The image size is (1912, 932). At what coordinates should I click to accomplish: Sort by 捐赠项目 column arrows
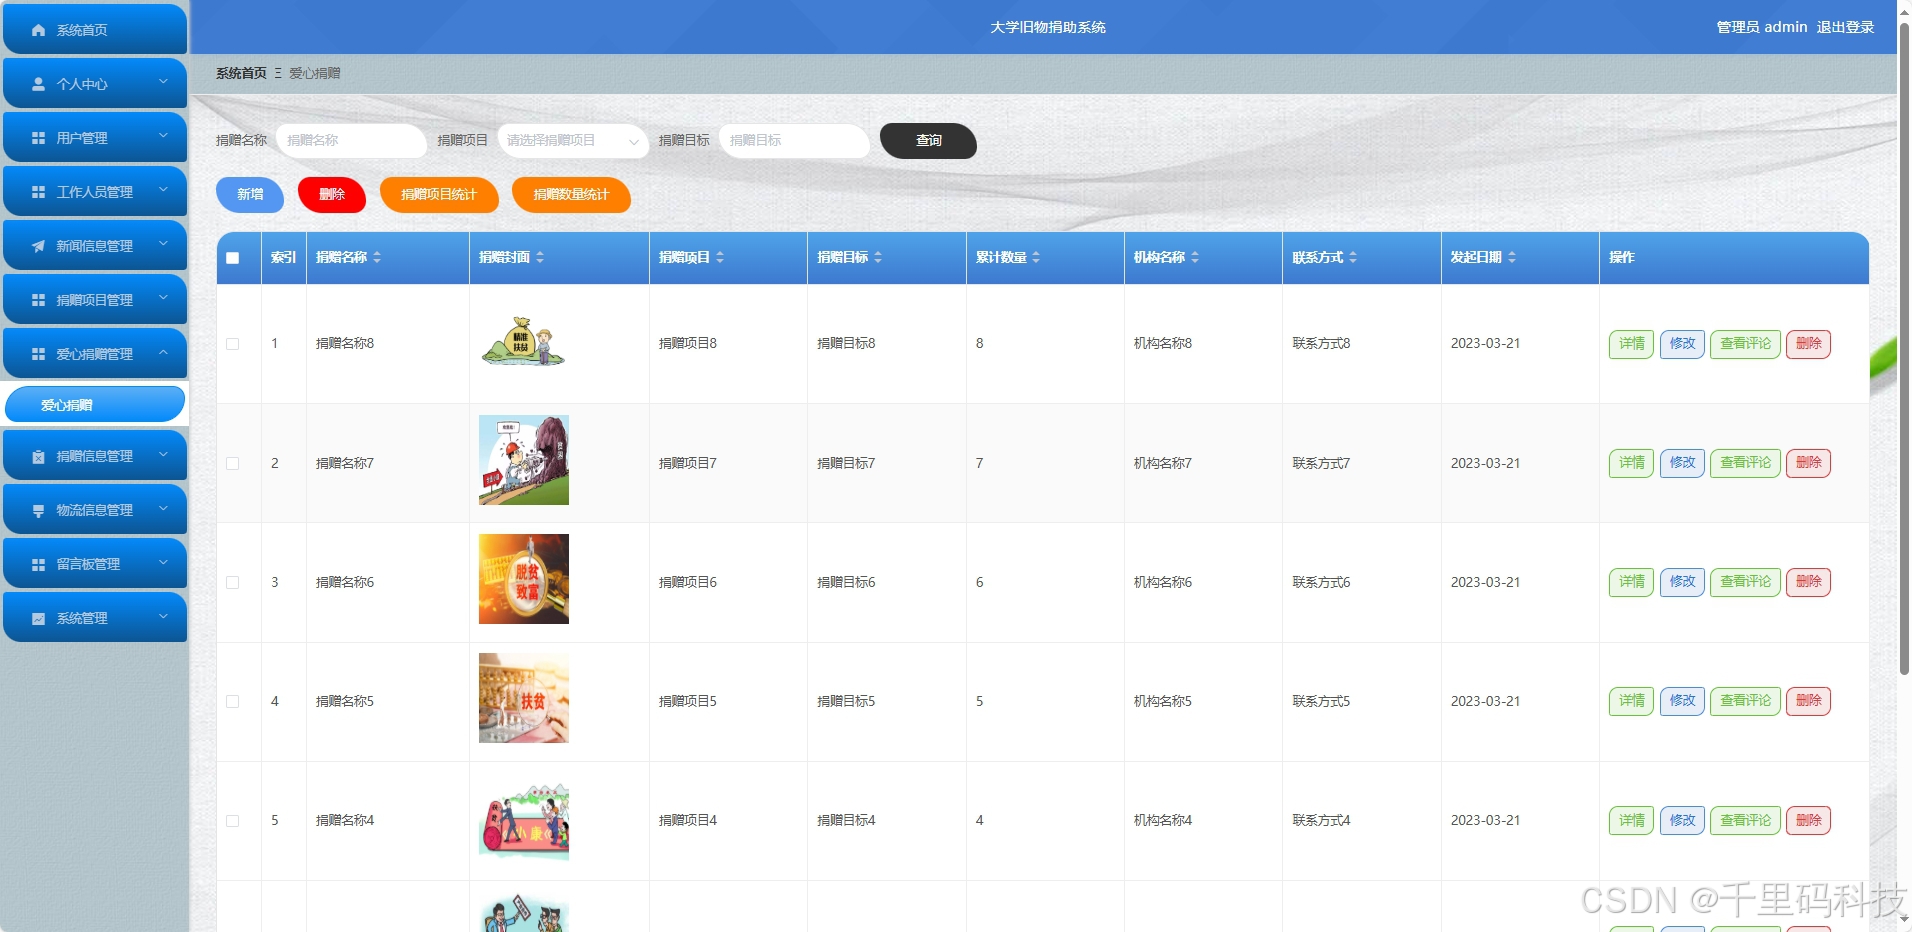720,257
